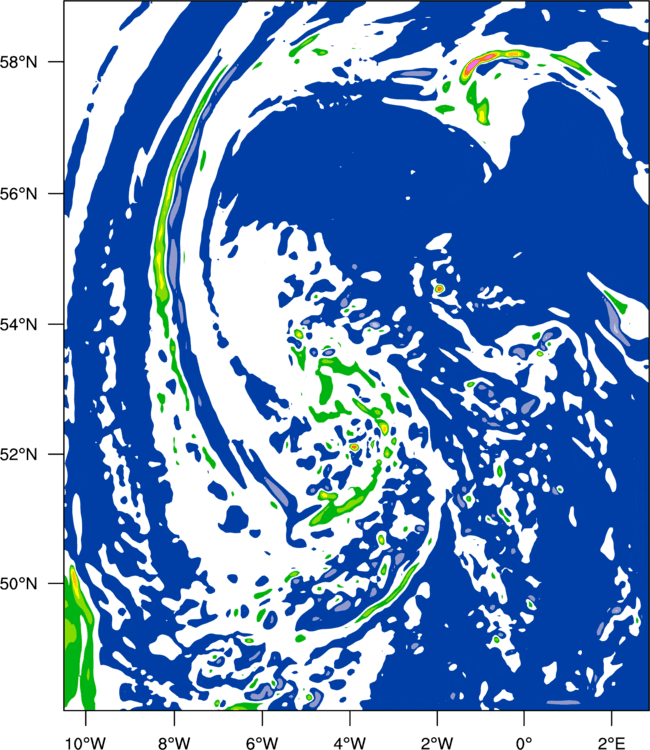650x750 pixels.
Task: Click the 2°W longitude label
Action: 437,743
